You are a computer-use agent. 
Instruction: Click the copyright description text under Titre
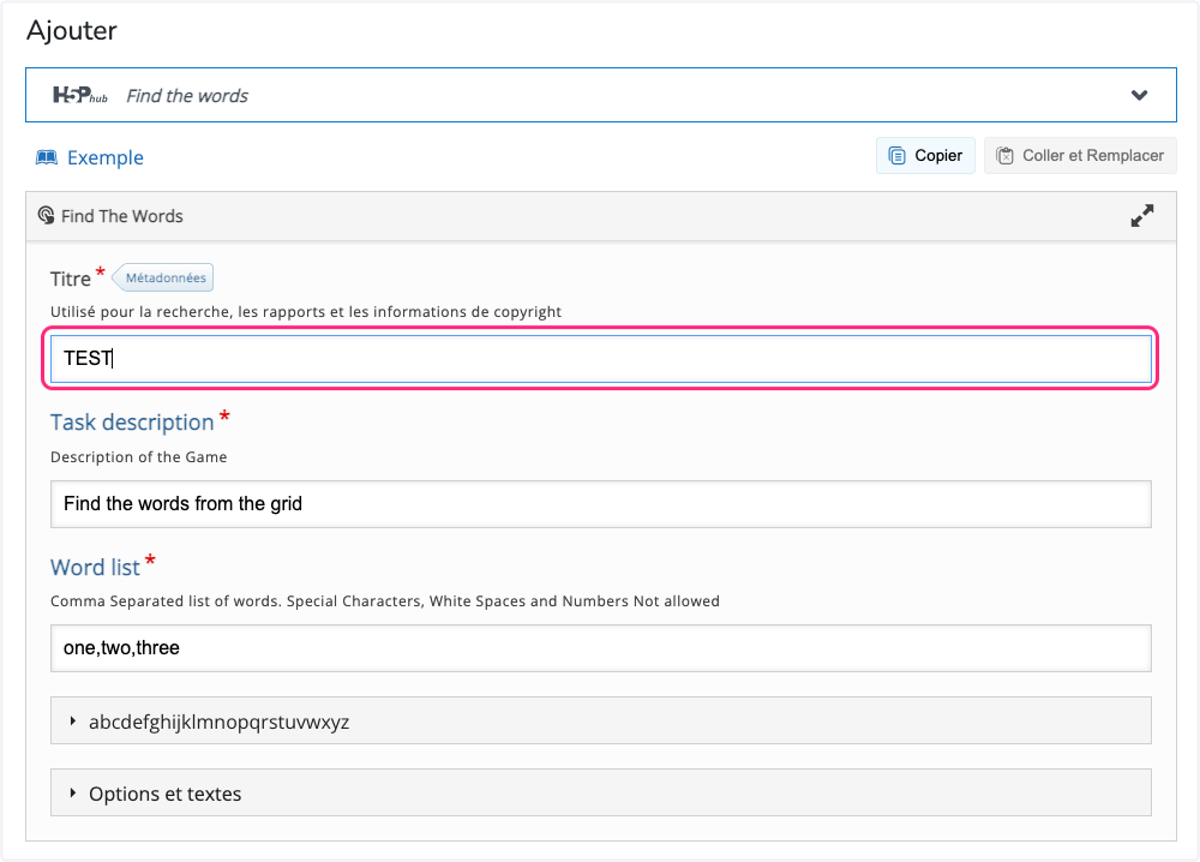tap(306, 312)
